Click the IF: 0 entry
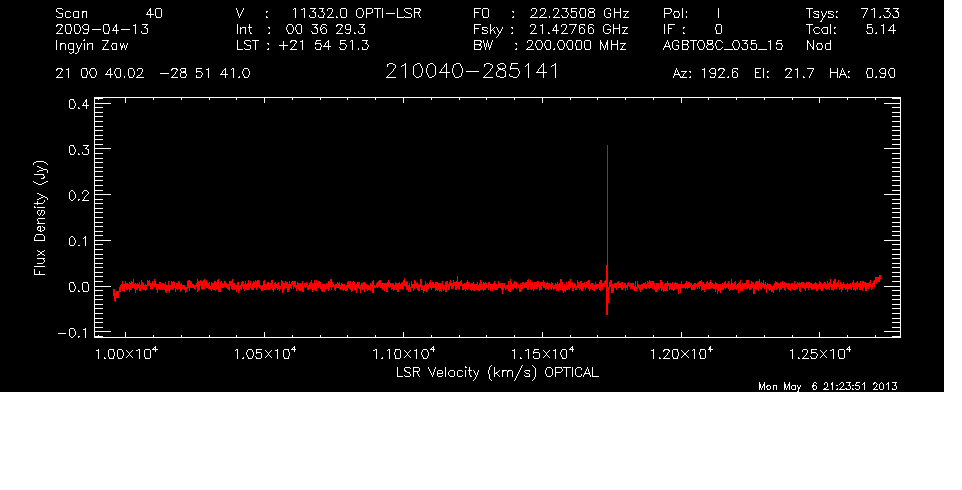This screenshot has width=962, height=490. tap(693, 29)
